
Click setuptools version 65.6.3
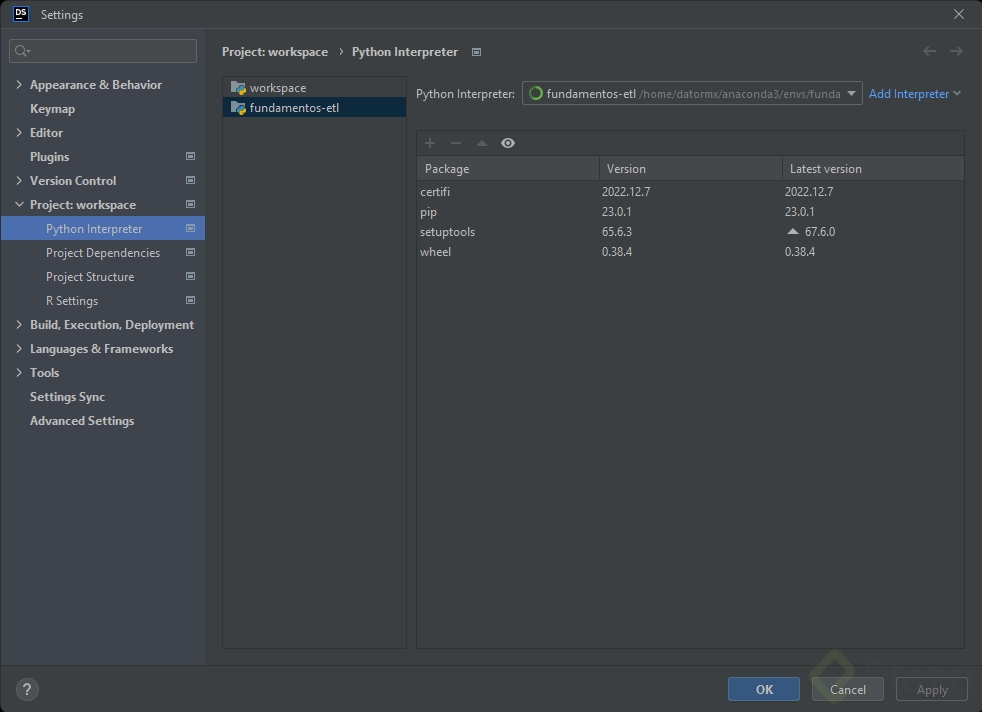pyautogui.click(x=617, y=232)
